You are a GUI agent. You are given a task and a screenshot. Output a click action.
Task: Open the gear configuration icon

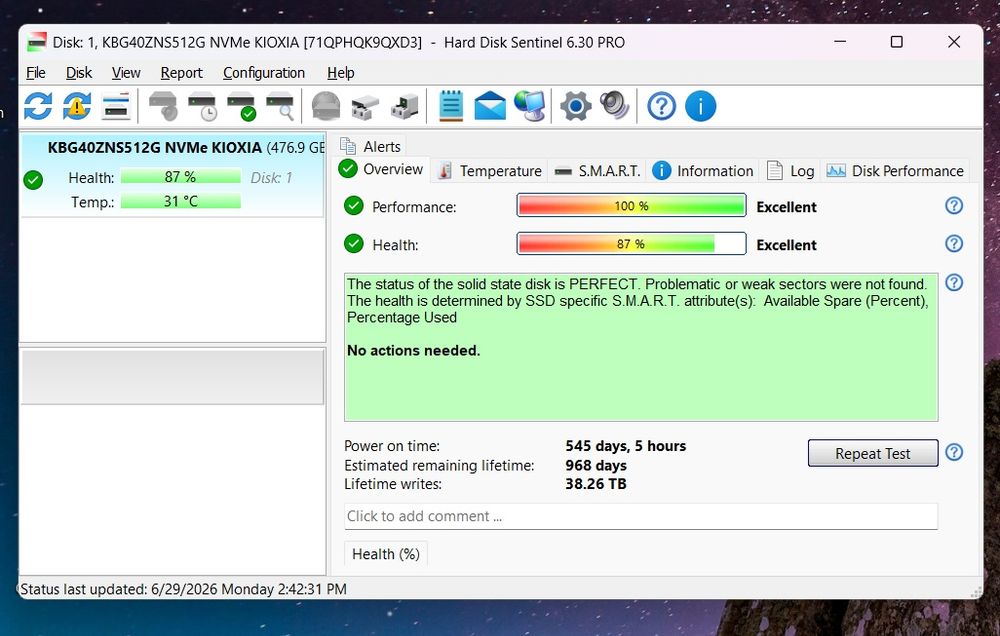click(x=576, y=106)
